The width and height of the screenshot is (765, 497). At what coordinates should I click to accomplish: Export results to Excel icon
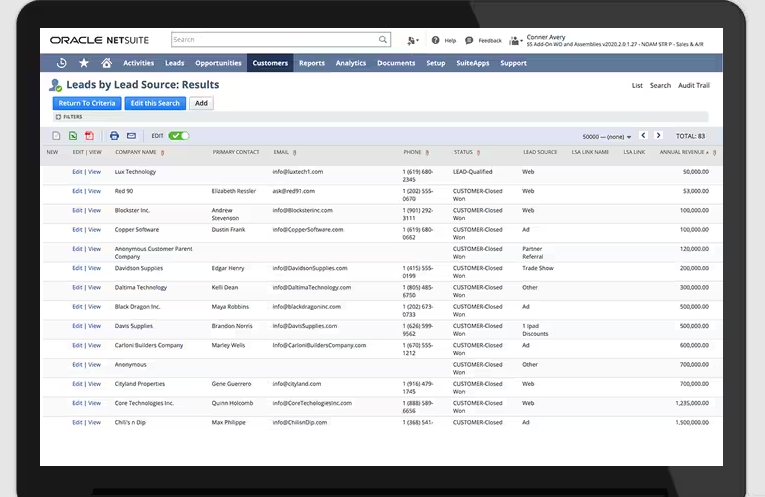73,136
